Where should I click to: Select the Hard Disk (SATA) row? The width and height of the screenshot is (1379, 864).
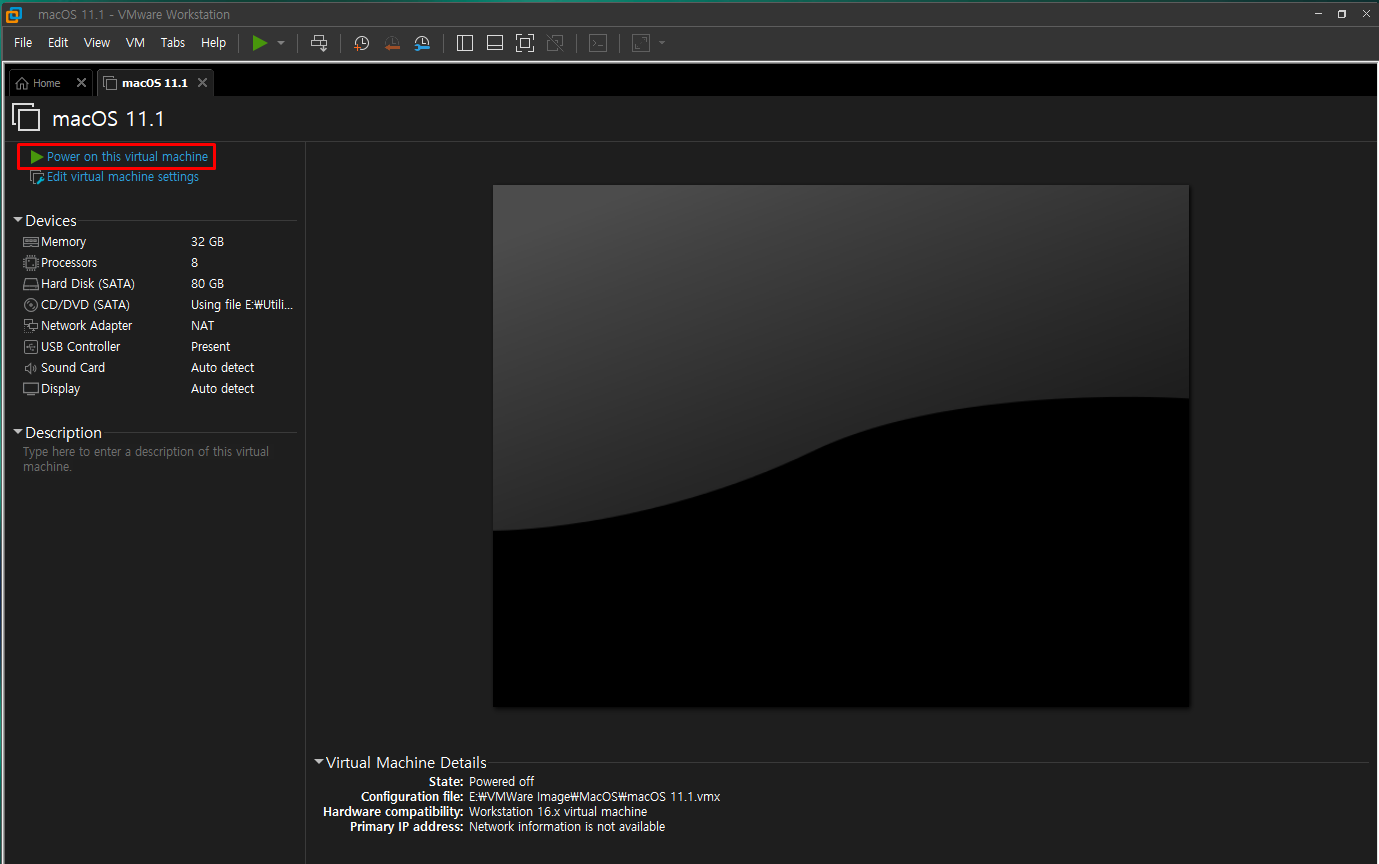[x=158, y=284]
